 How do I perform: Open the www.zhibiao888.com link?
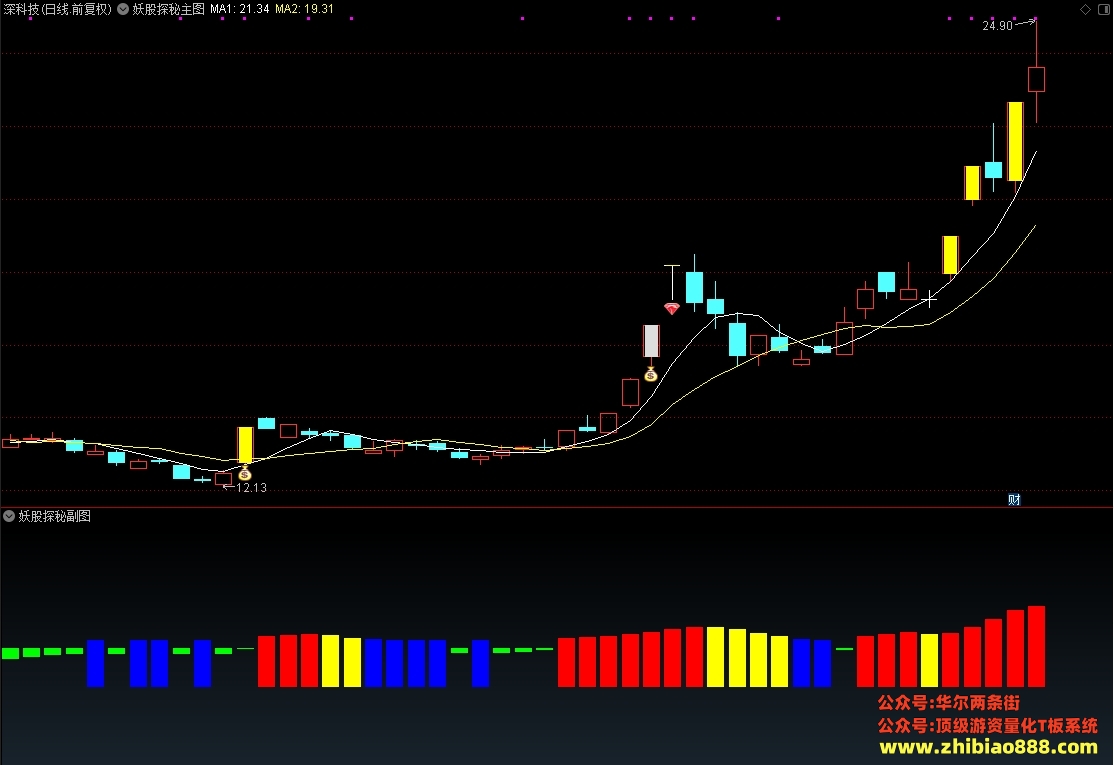click(988, 747)
